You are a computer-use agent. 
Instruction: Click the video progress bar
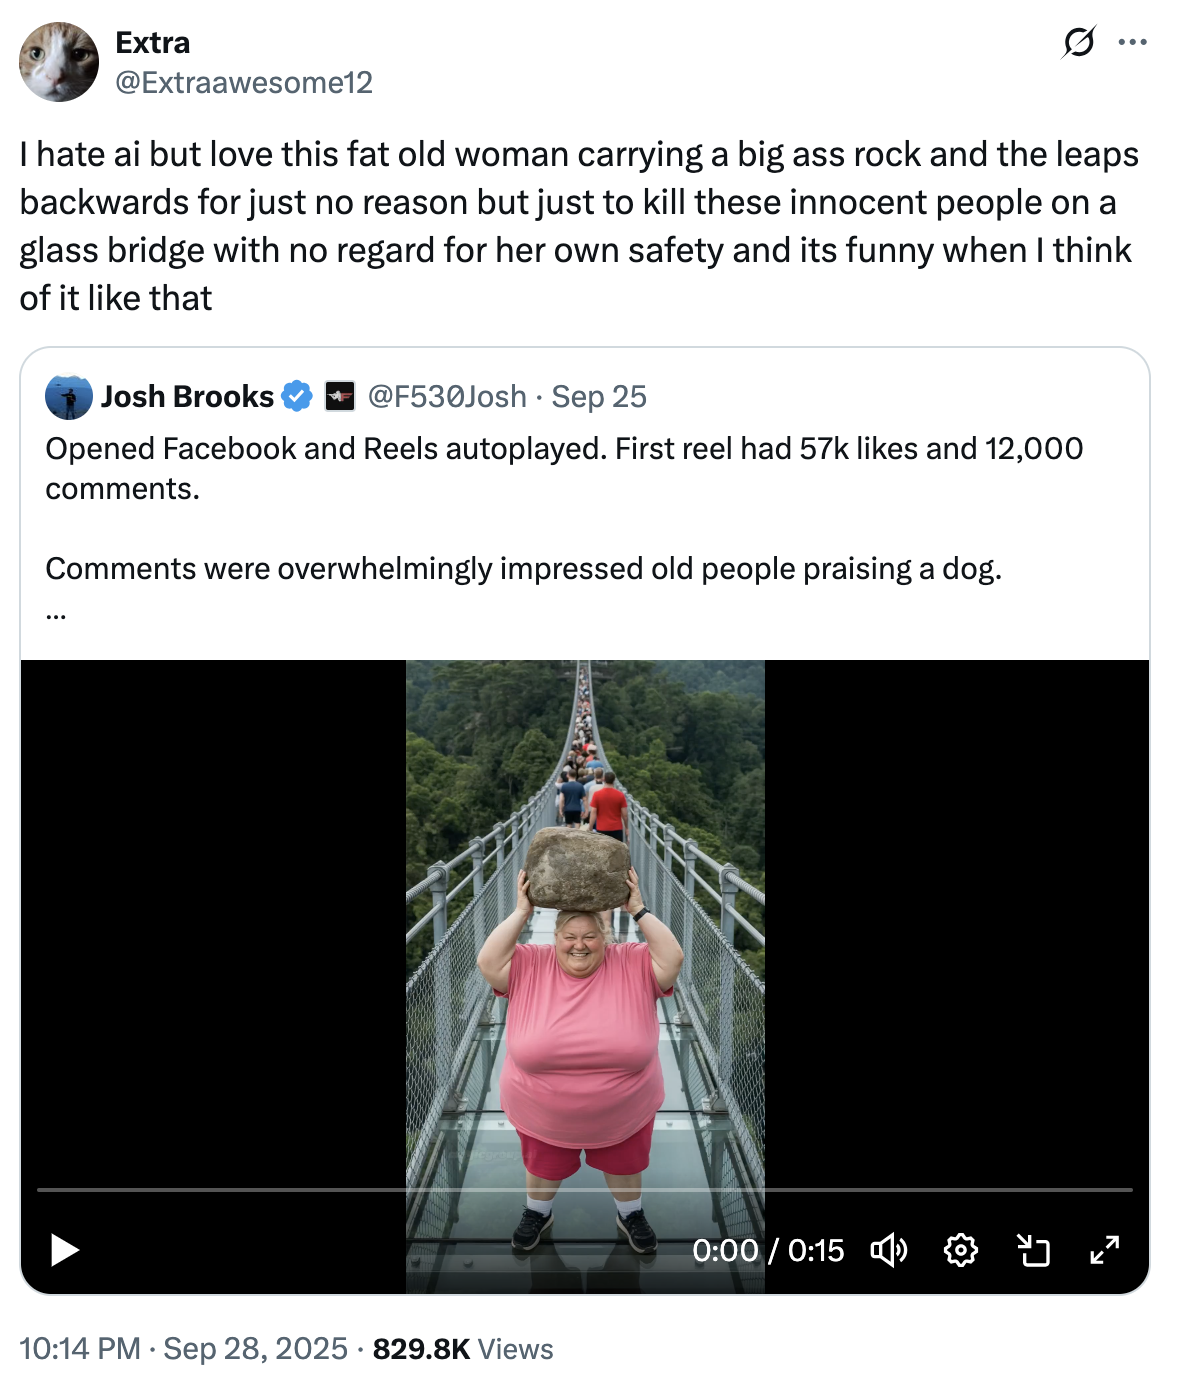click(584, 1190)
